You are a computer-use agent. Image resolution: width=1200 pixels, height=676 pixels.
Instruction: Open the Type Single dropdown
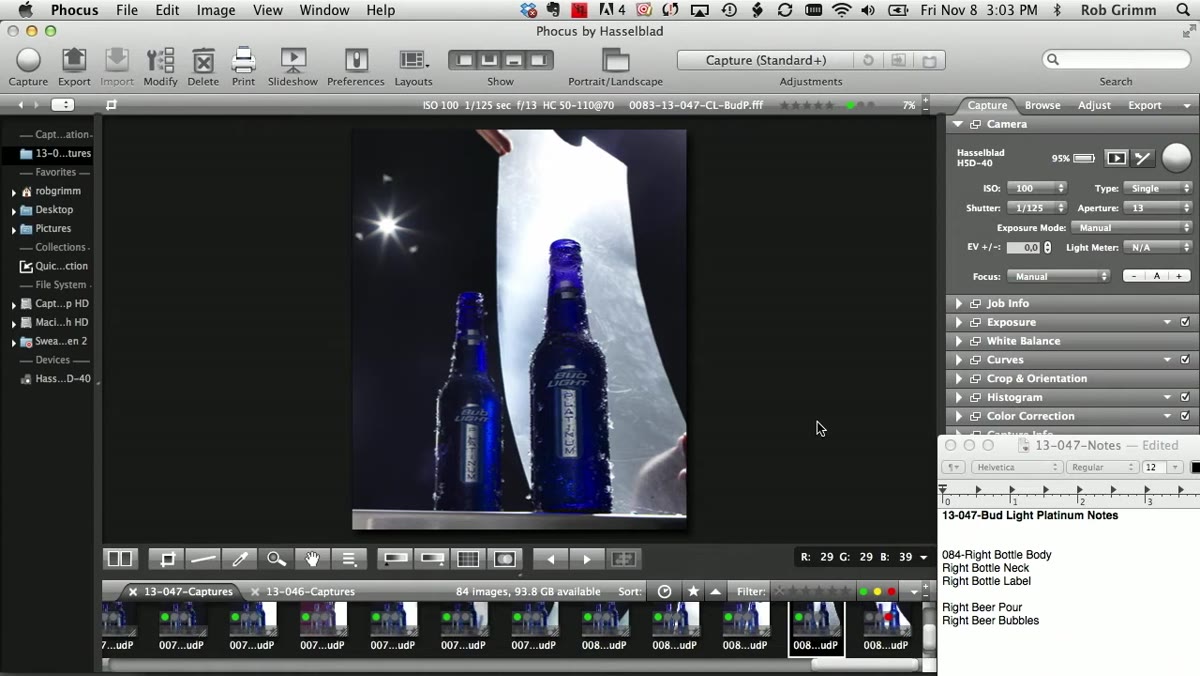[1157, 188]
